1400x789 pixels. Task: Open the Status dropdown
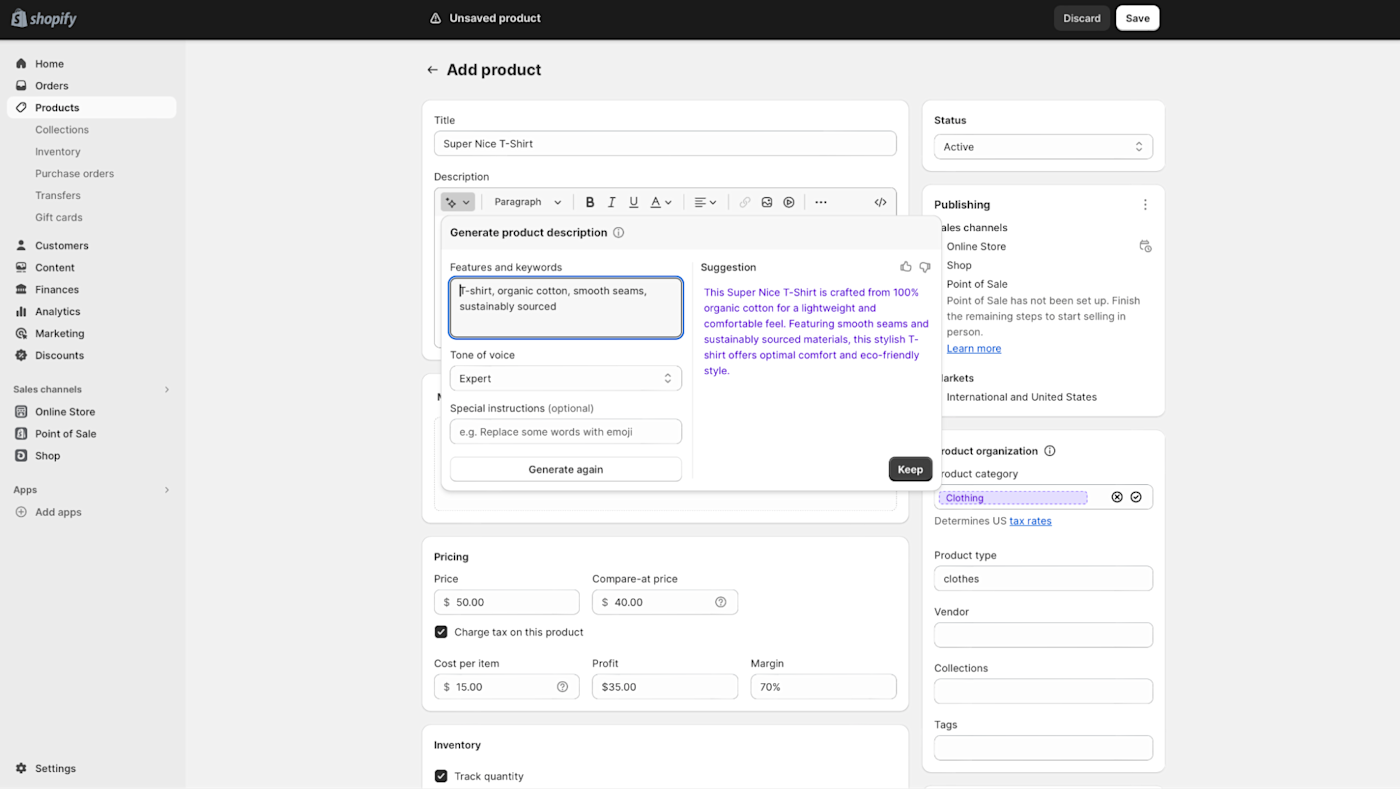(1043, 147)
